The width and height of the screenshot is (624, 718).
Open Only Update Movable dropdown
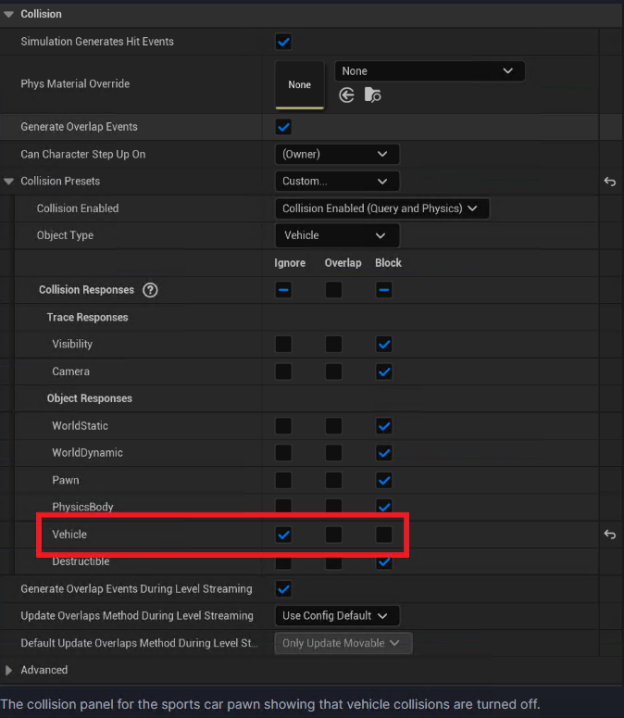[x=343, y=643]
